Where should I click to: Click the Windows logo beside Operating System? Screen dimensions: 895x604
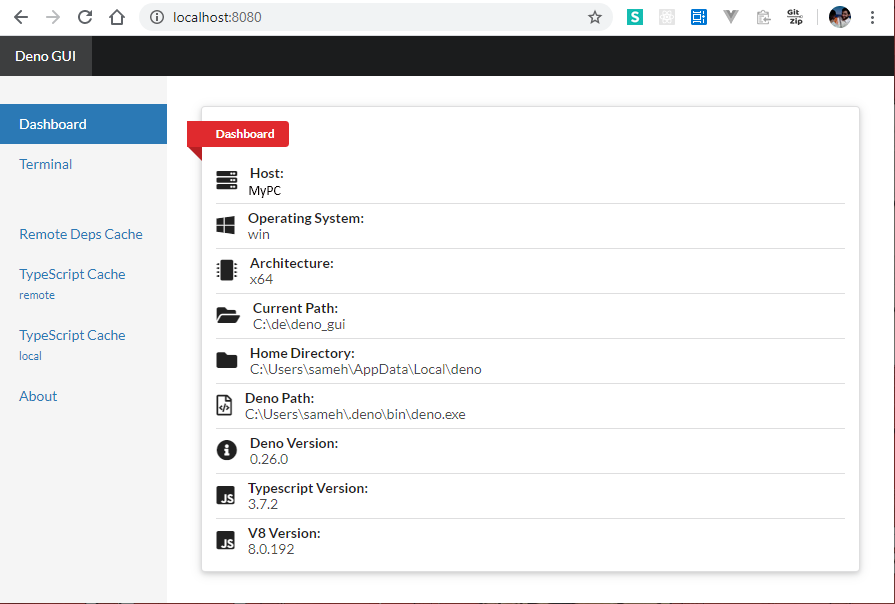coord(225,225)
